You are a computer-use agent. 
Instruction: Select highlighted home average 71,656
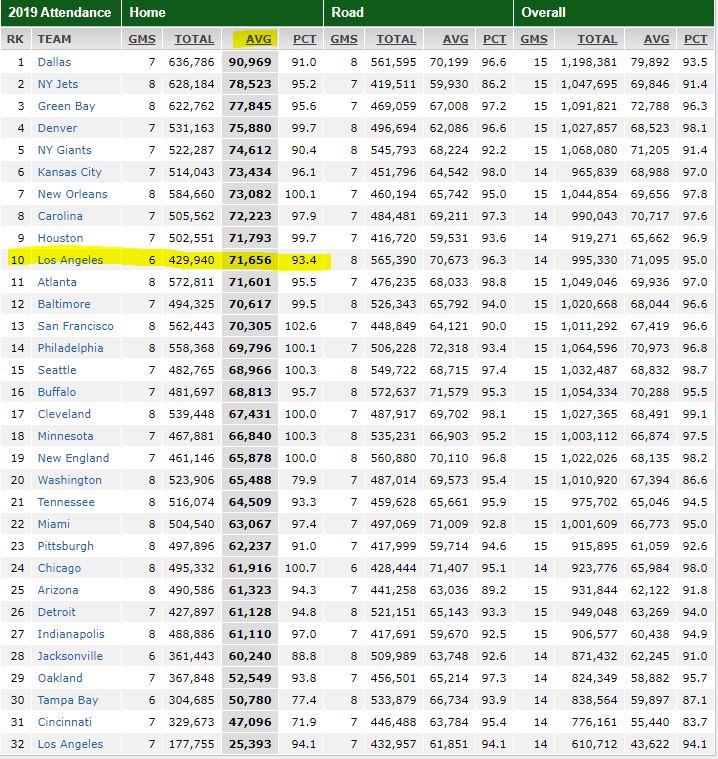click(x=250, y=260)
